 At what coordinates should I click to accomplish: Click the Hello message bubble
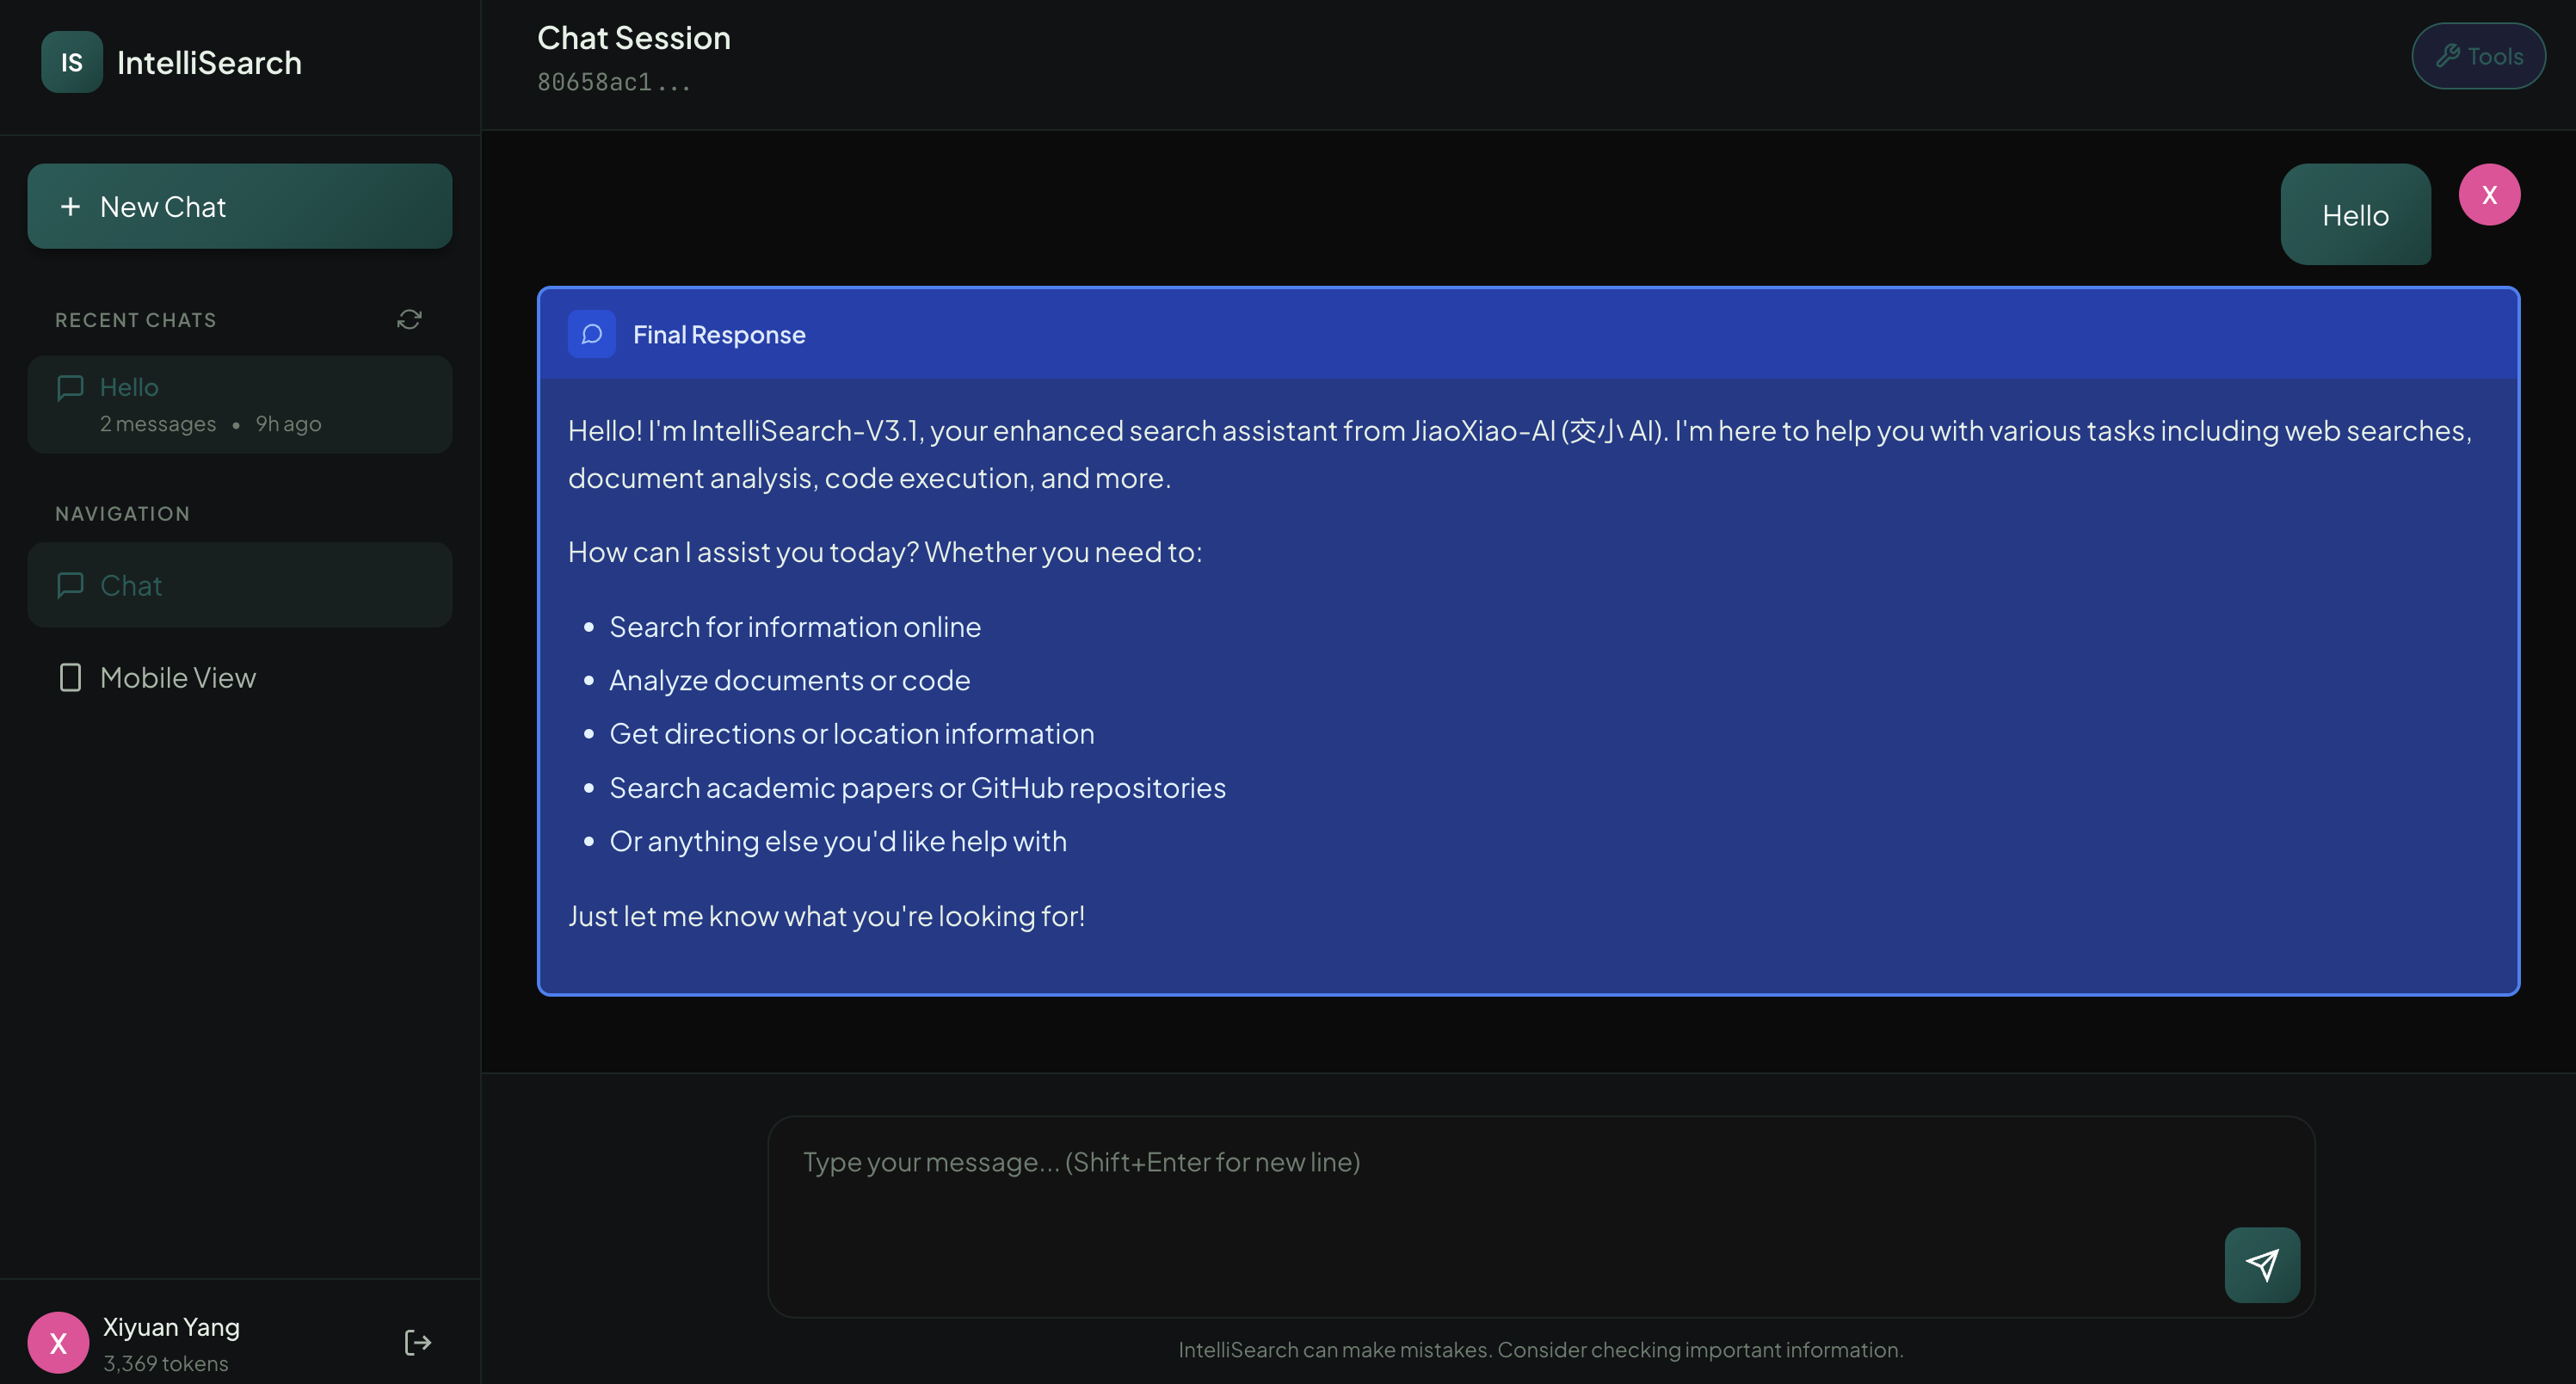coord(2355,214)
